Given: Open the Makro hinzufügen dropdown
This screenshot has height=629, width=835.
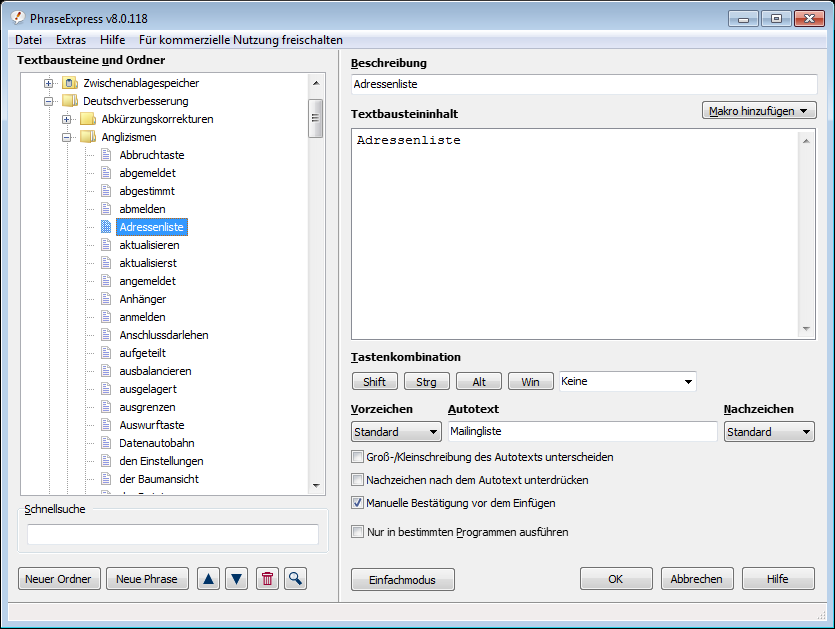Looking at the screenshot, I should 759,111.
